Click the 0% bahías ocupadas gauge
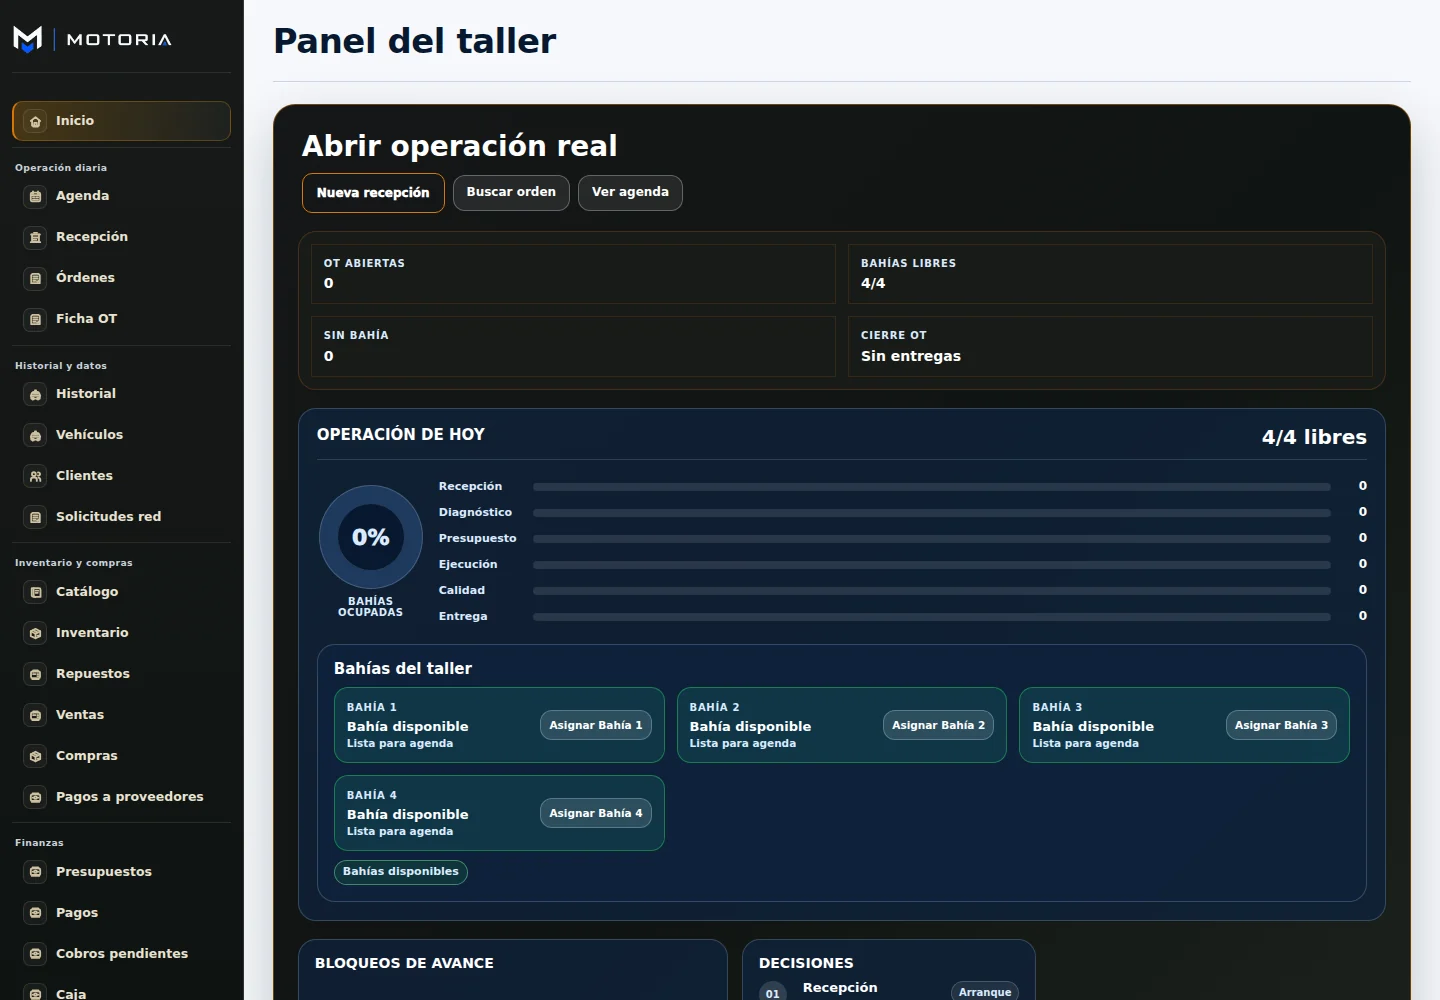Image resolution: width=1440 pixels, height=1000 pixels. (x=371, y=537)
